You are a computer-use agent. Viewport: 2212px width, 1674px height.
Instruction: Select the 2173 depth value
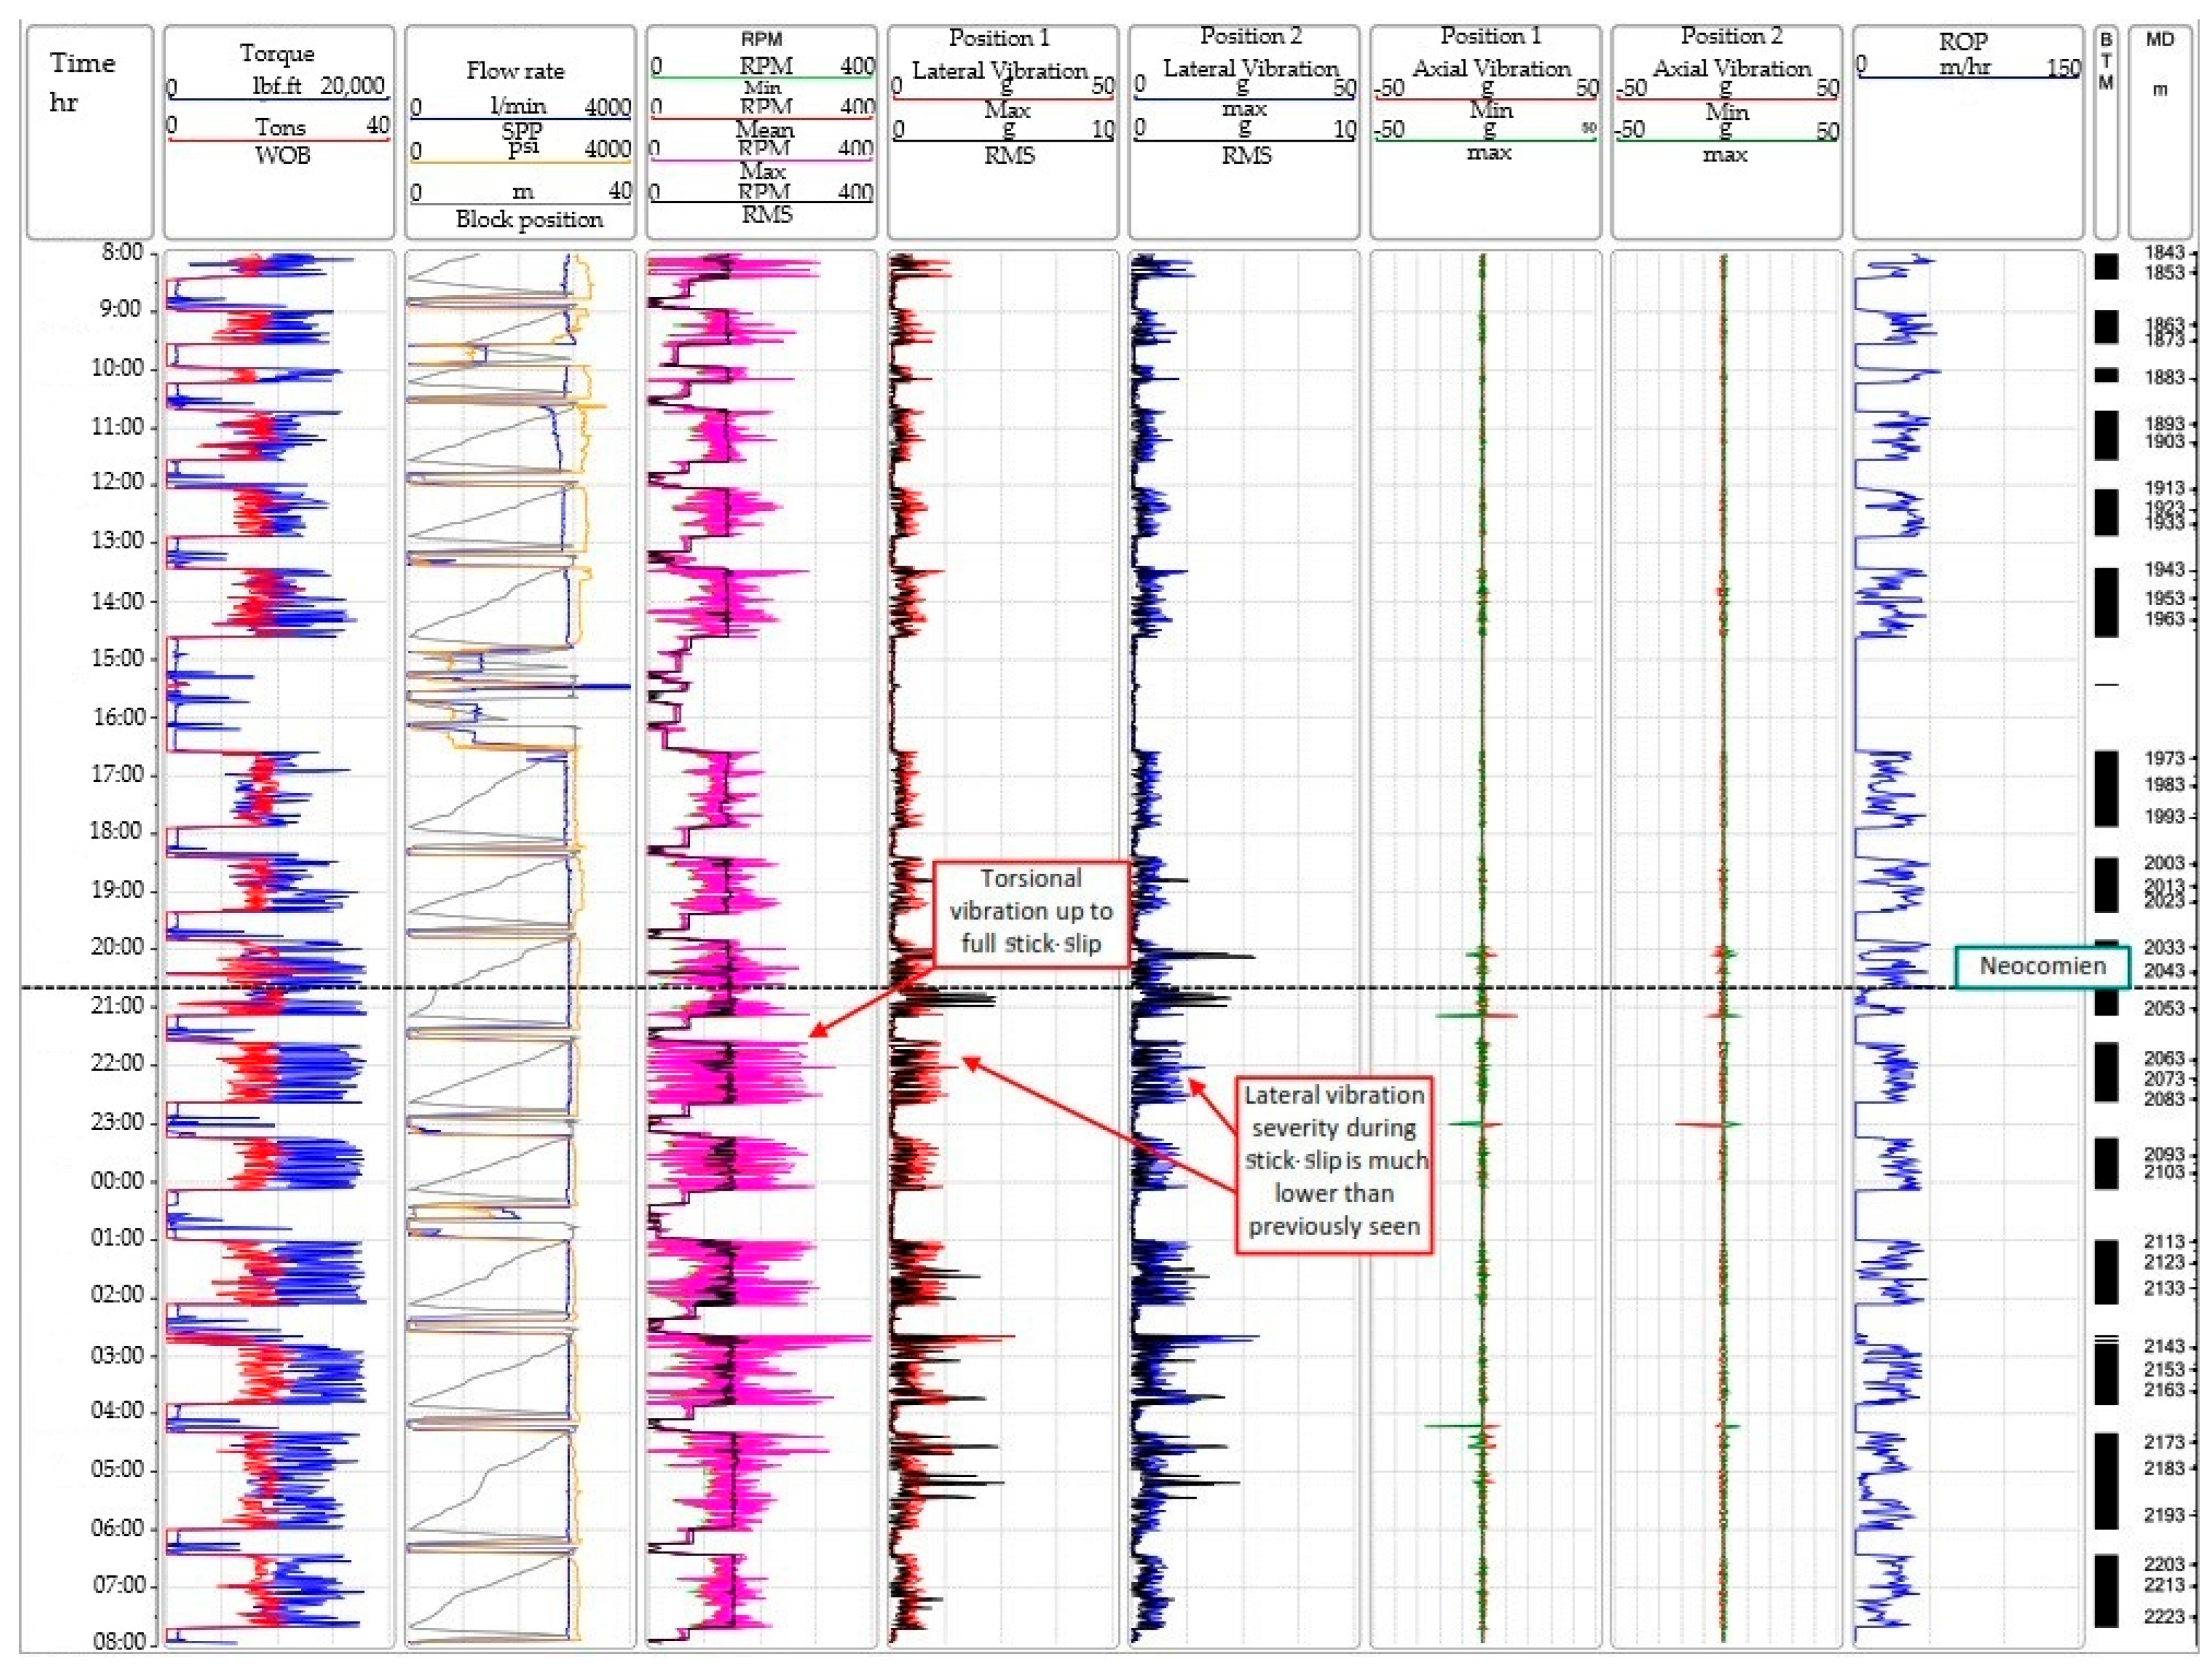point(2164,1442)
